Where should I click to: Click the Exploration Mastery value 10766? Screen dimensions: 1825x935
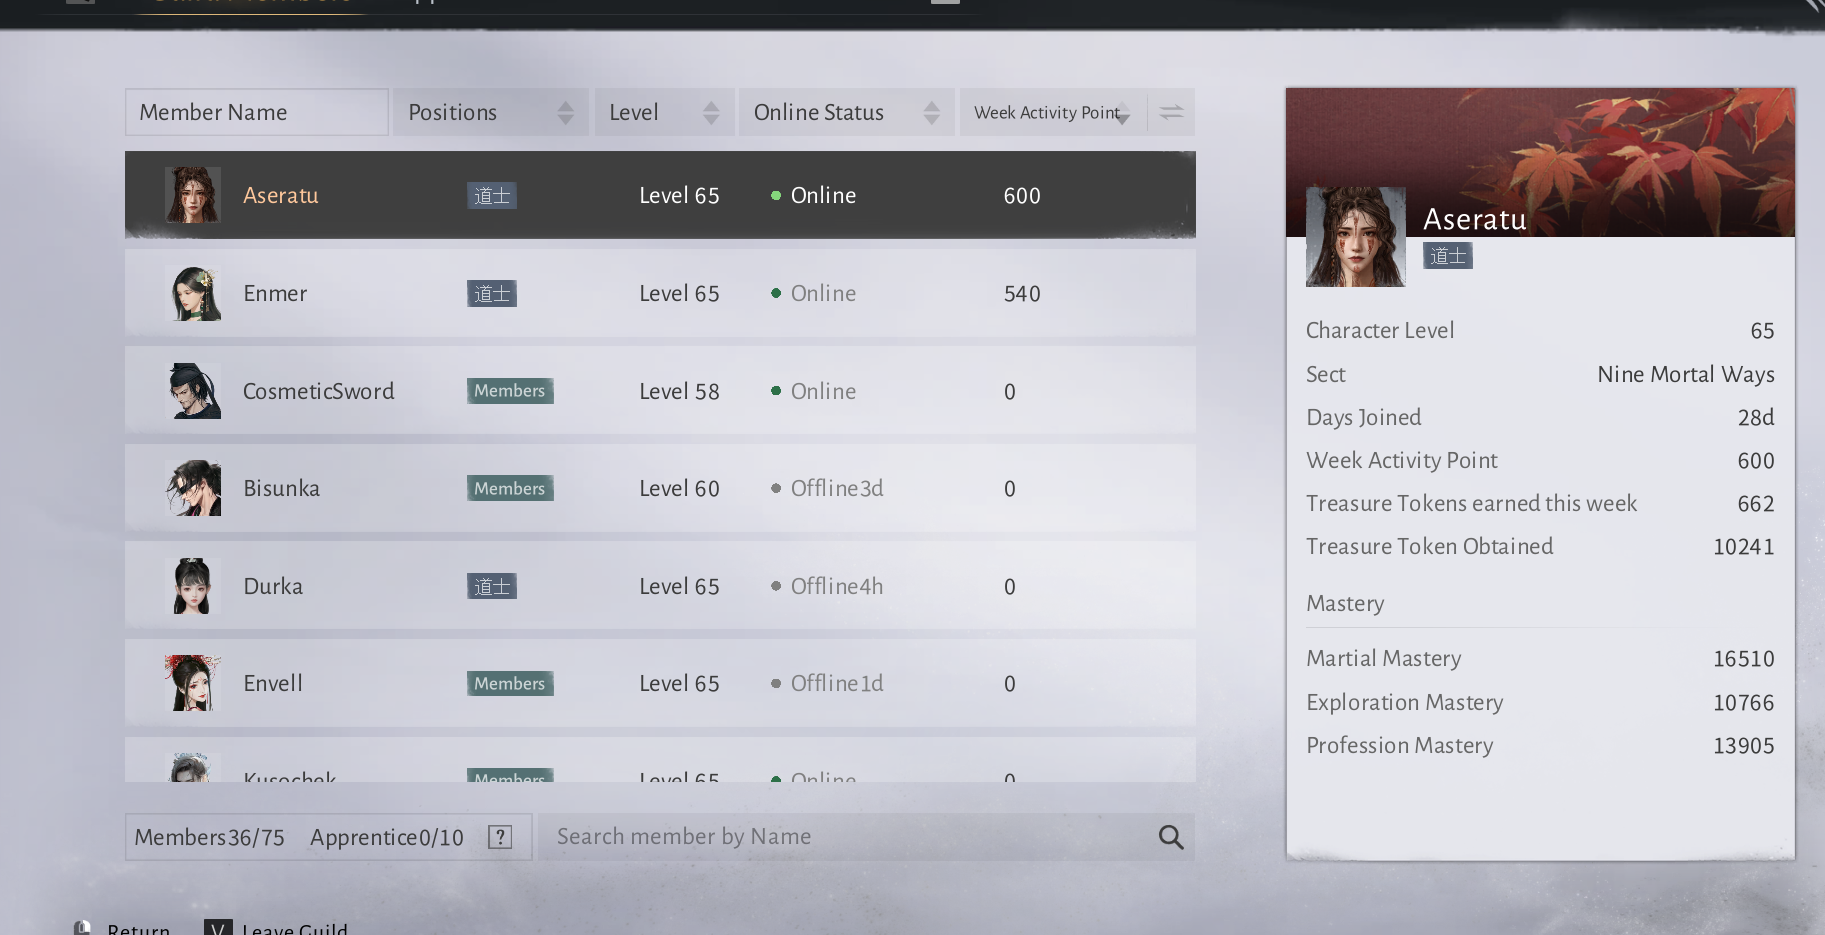1744,702
